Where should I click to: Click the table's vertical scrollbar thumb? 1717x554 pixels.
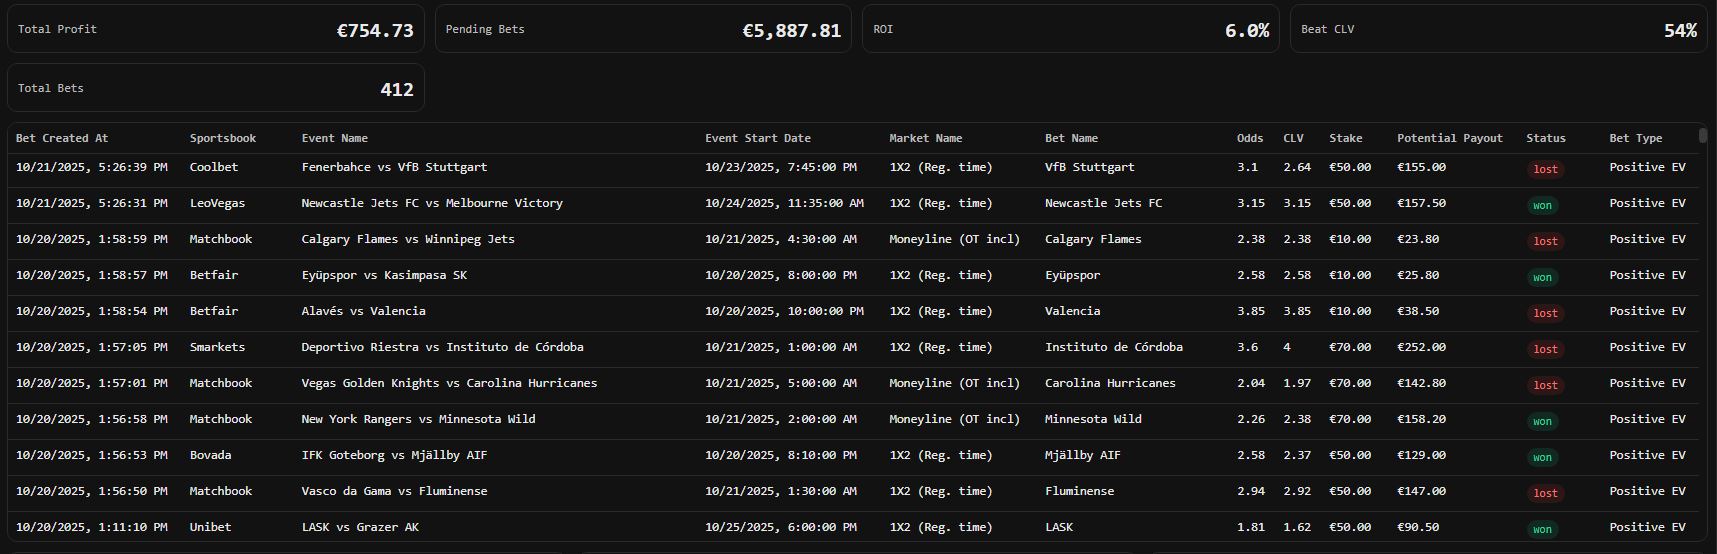pyautogui.click(x=1702, y=136)
